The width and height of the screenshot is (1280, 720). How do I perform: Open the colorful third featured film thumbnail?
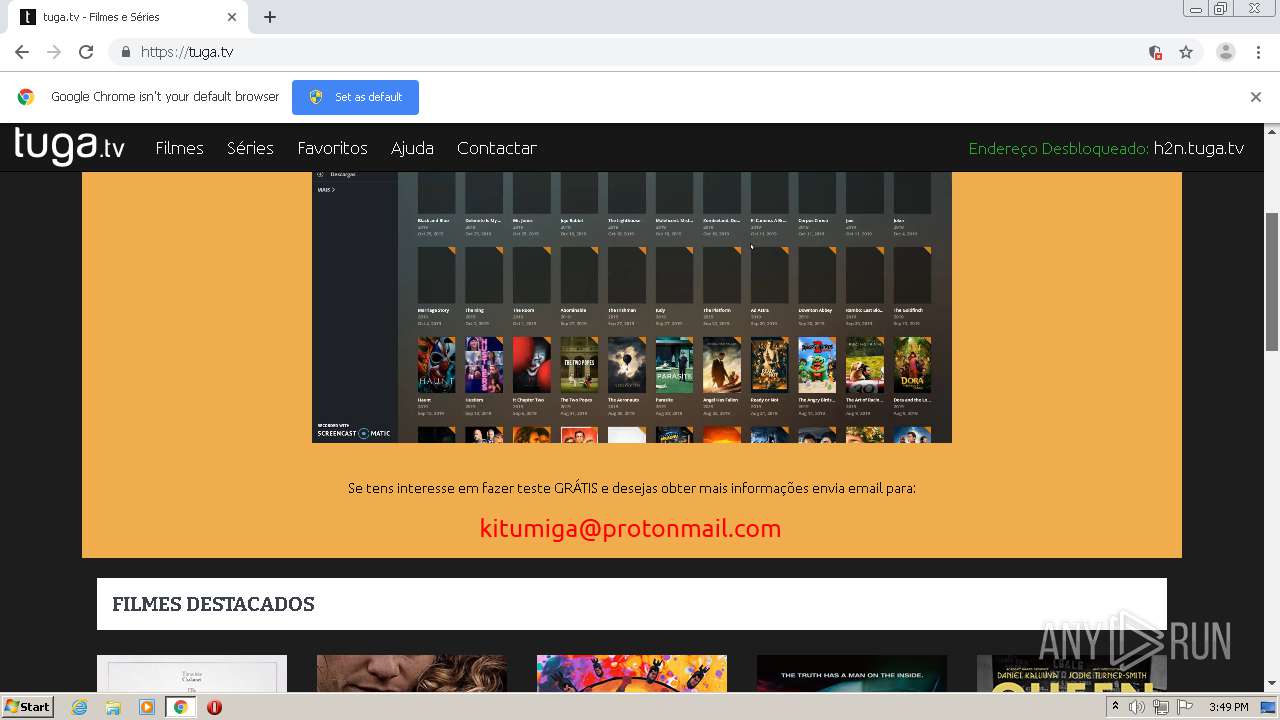pos(632,673)
